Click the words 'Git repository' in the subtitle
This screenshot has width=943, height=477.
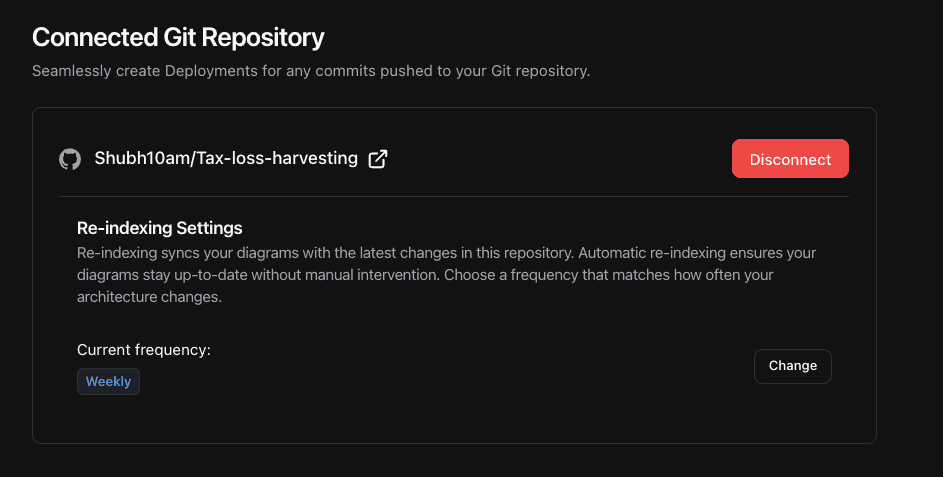(x=539, y=72)
